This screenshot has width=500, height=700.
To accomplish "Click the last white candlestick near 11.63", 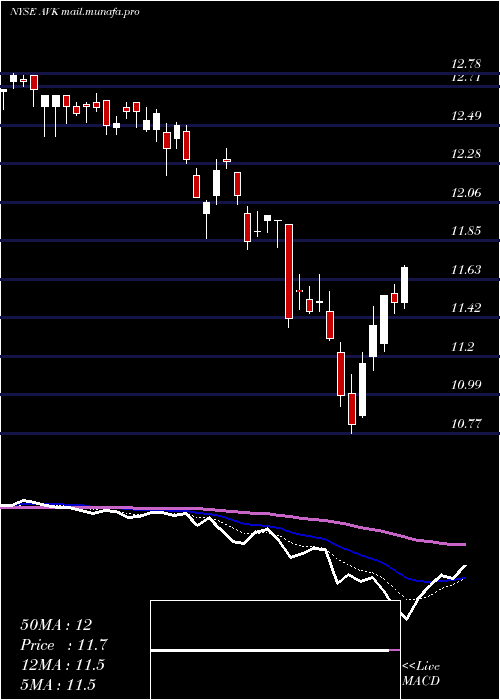I will (404, 285).
